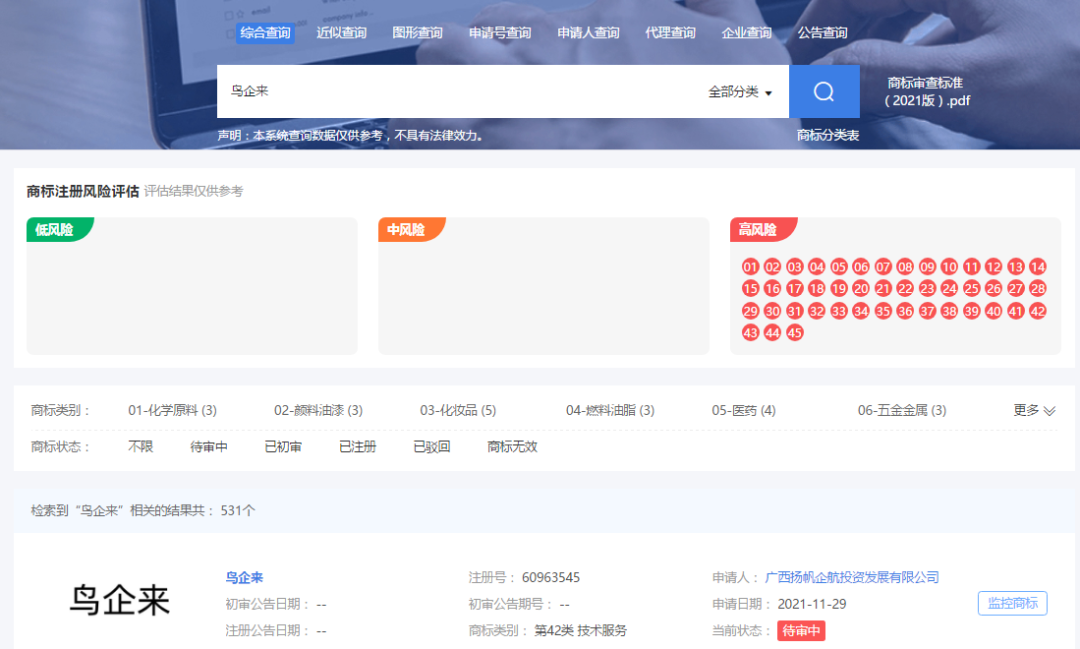Screen dimensions: 1080x649
Task: Select high-risk class badge 01
Action: point(750,267)
